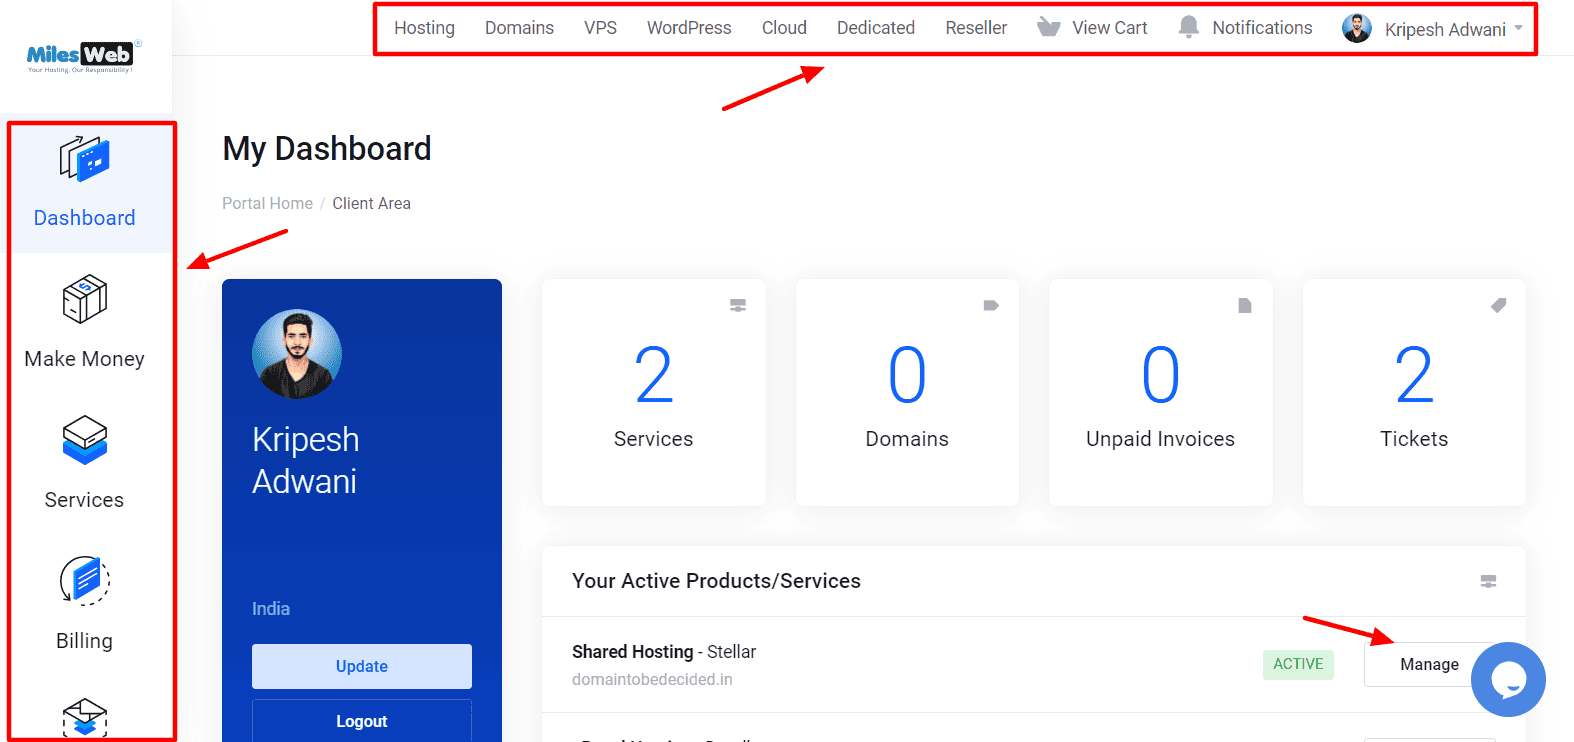
Task: Open the Dashboard sidebar icon
Action: coord(84,160)
